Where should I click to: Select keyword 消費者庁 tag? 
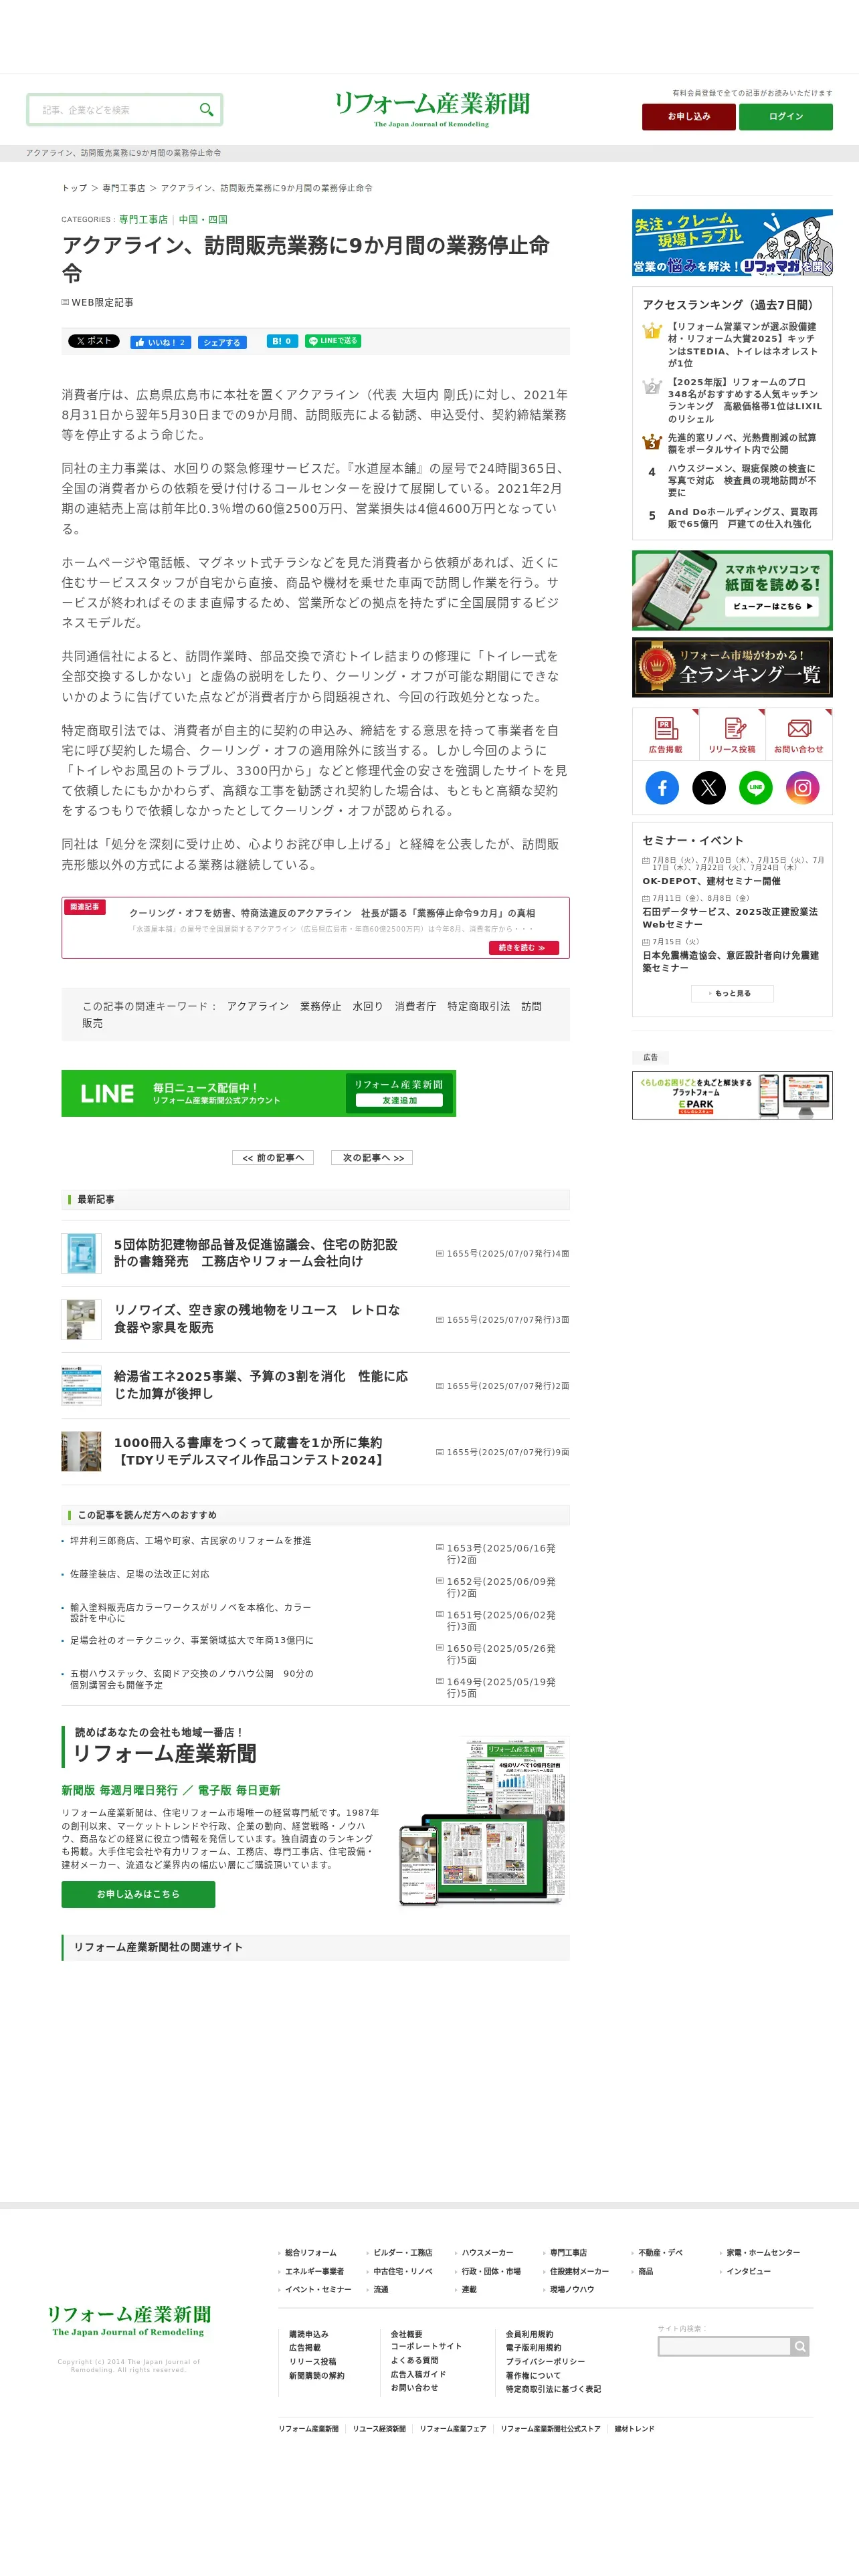point(415,1006)
